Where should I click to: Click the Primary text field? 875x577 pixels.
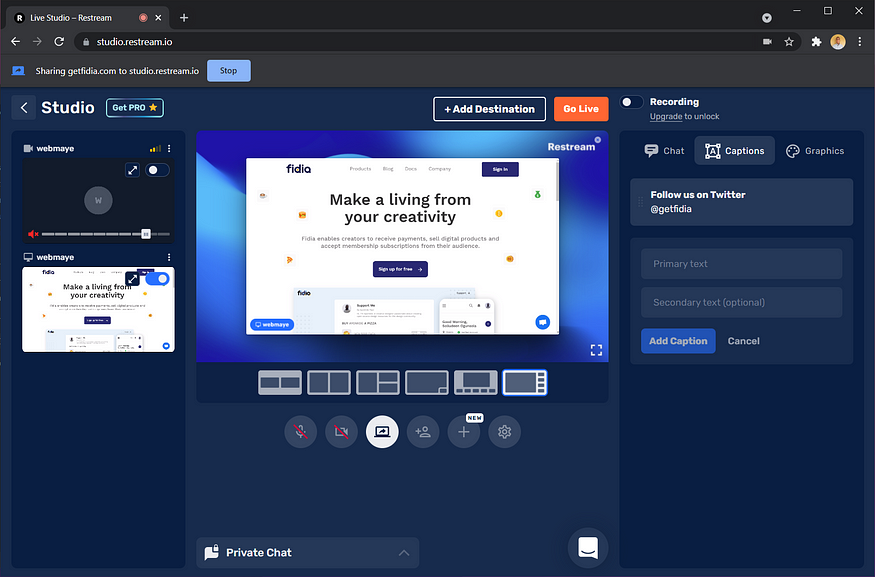tap(741, 264)
